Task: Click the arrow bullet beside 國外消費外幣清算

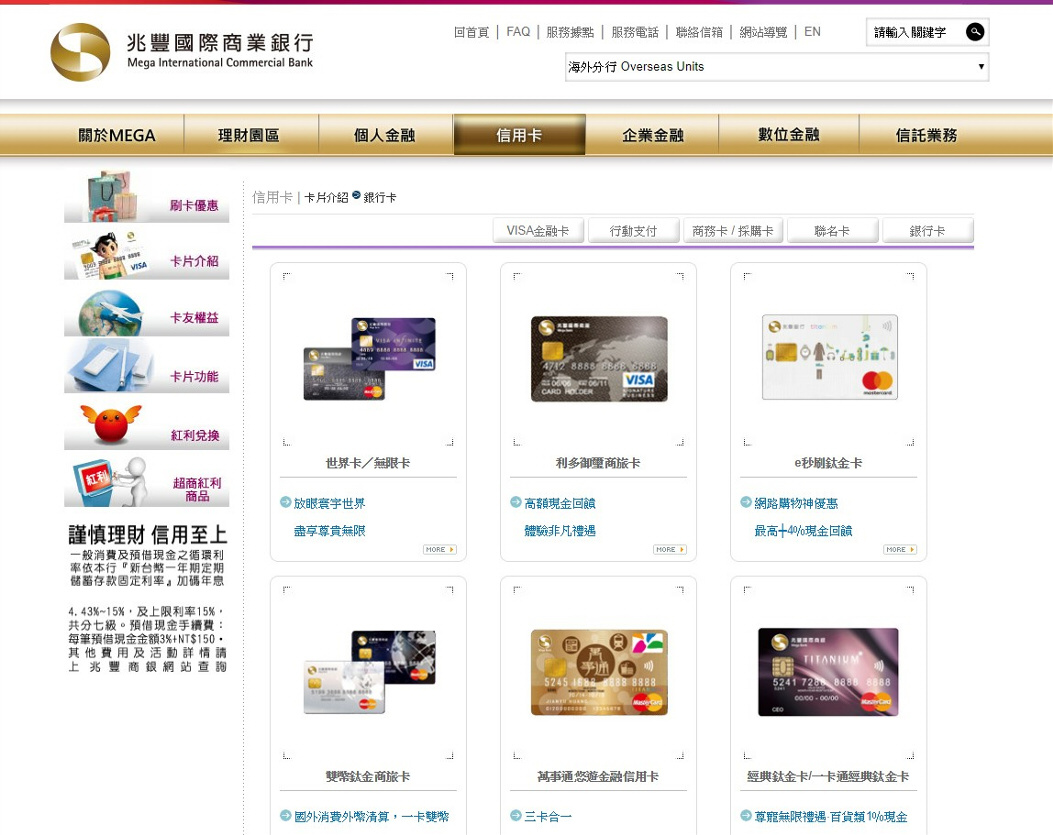Action: [x=285, y=816]
